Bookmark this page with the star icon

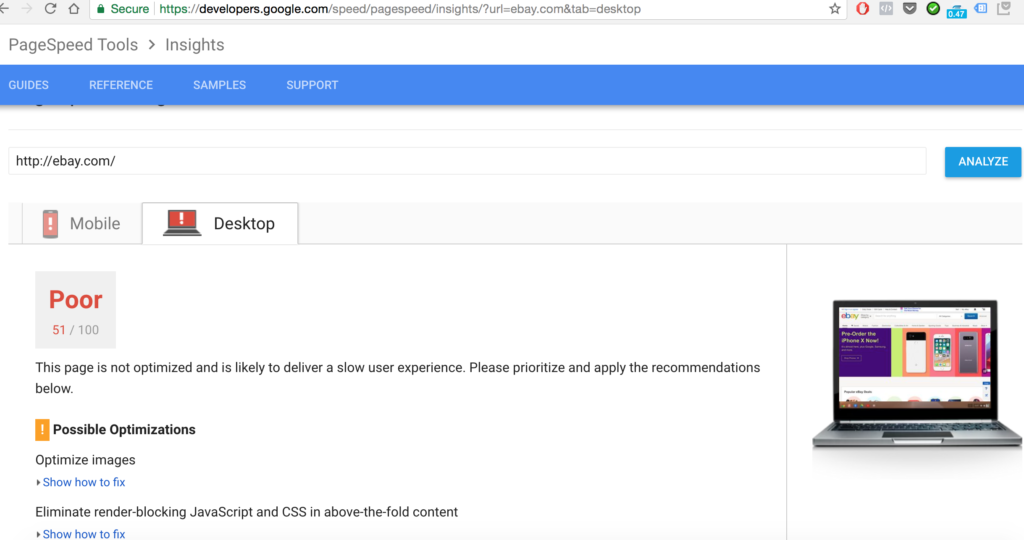pyautogui.click(x=835, y=9)
